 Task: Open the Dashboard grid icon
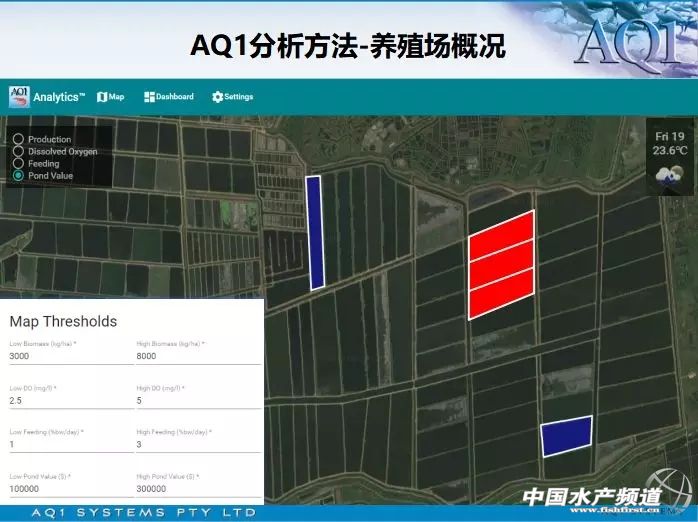[150, 97]
